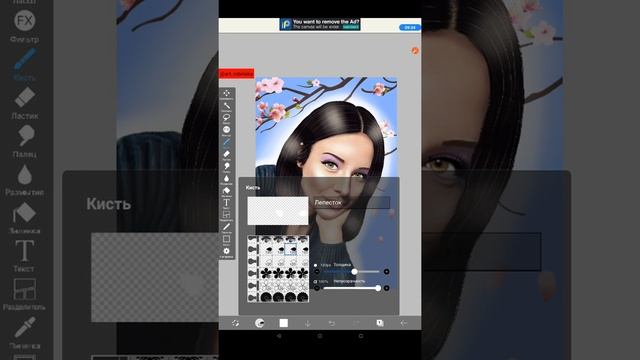Select the Smudge finger tool
Image resolution: width=640 pixels, height=360 pixels.
(x=227, y=166)
